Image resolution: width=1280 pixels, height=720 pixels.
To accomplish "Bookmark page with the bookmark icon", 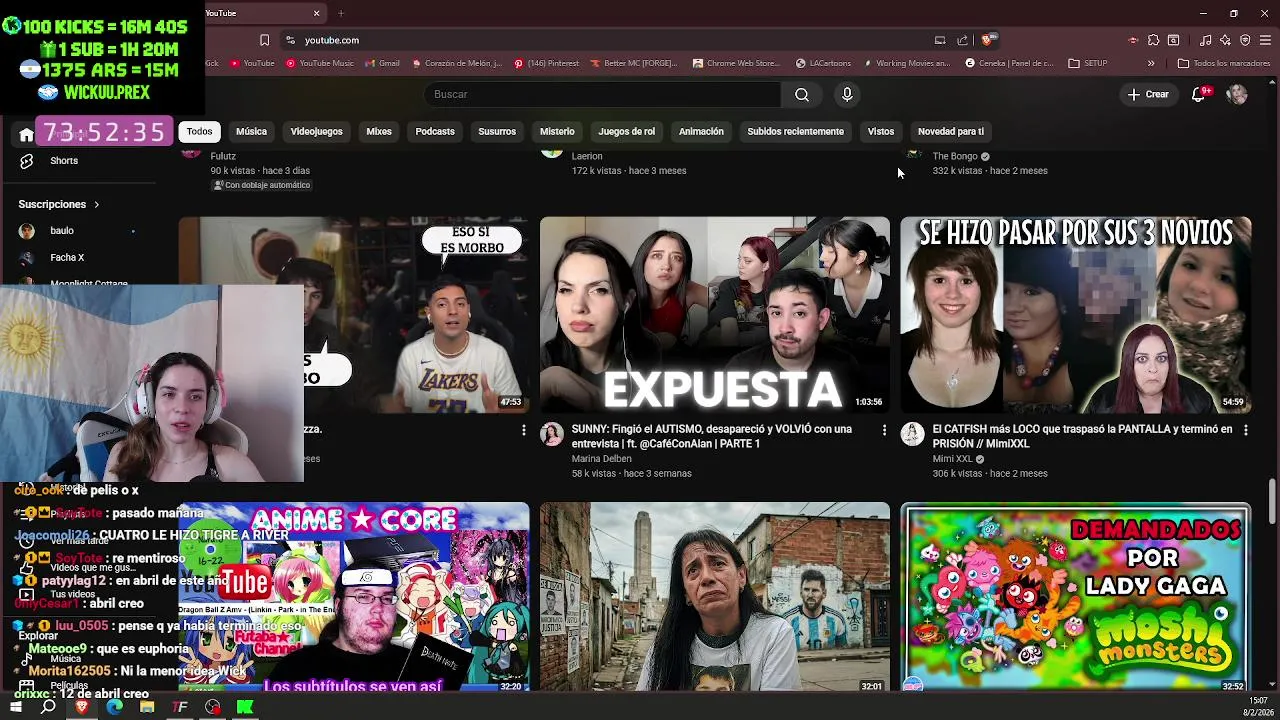I will (264, 40).
